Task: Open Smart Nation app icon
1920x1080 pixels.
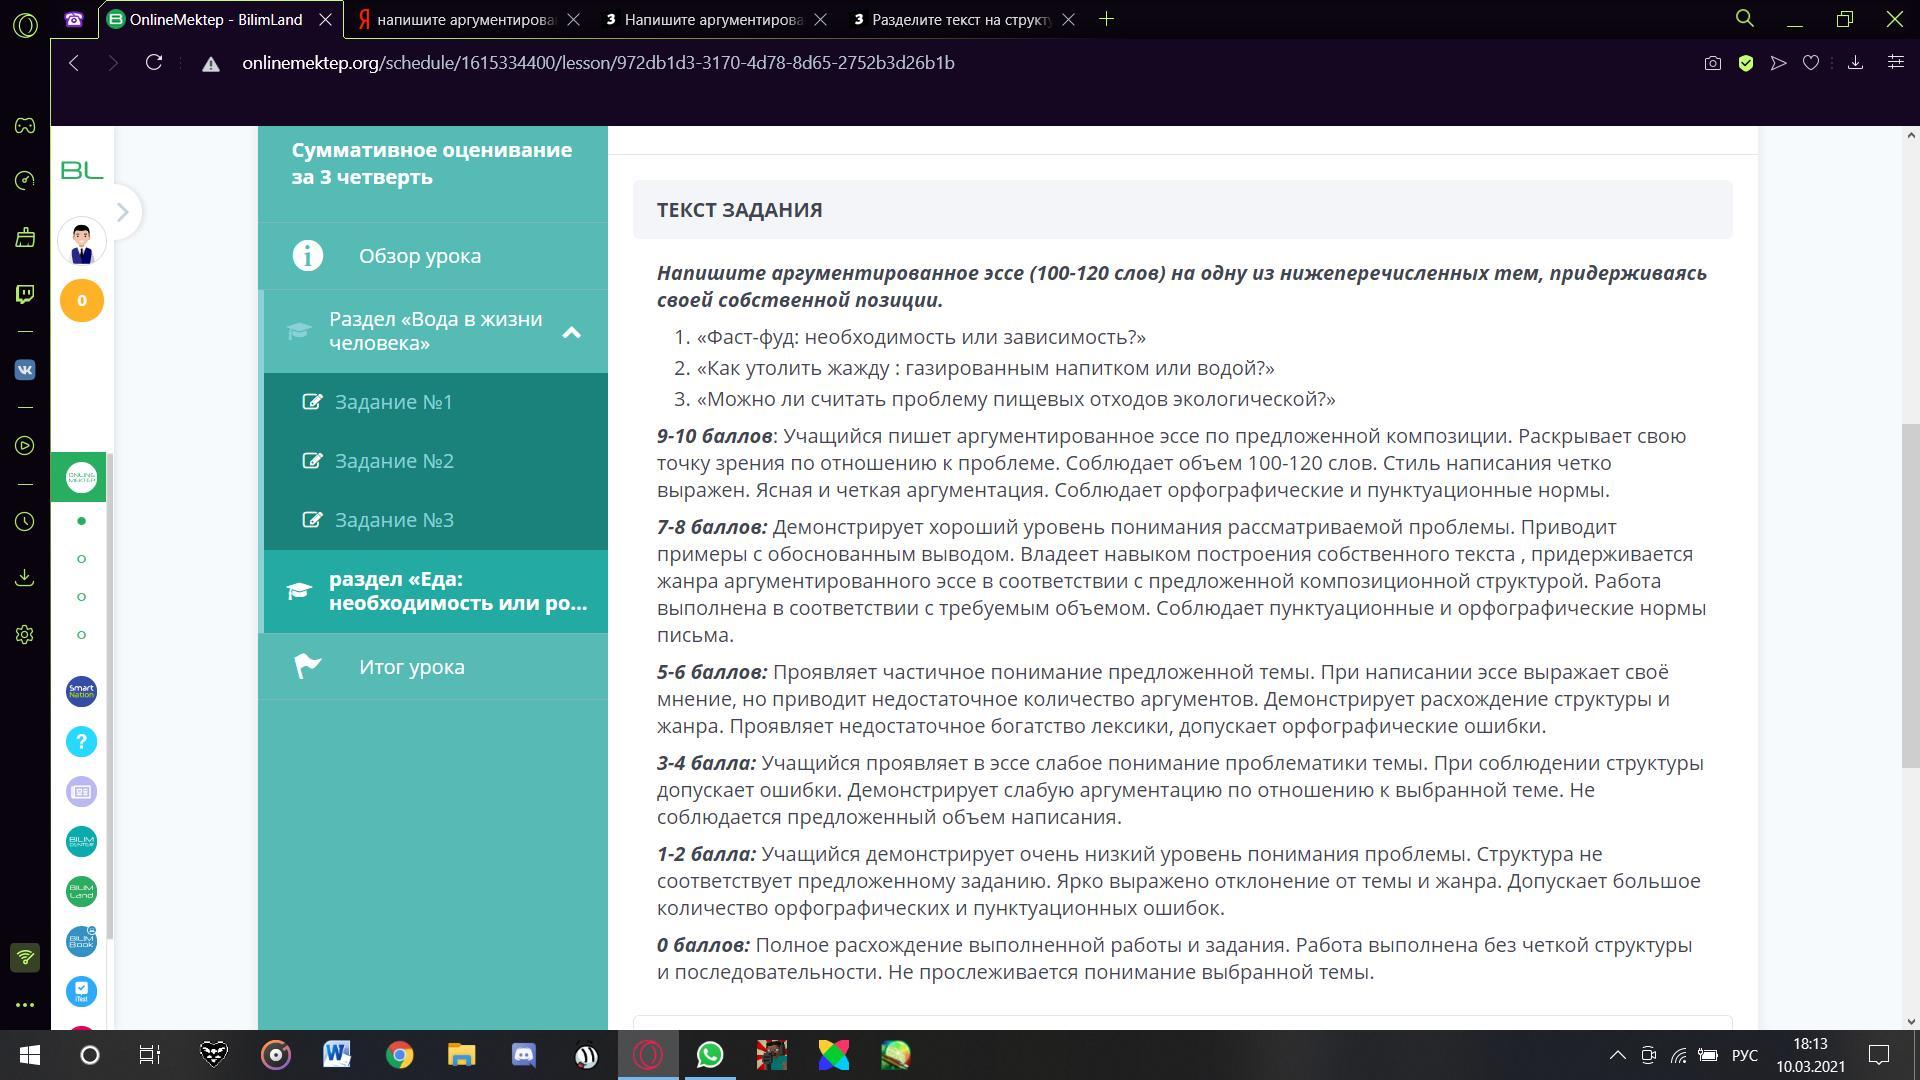Action: (82, 691)
